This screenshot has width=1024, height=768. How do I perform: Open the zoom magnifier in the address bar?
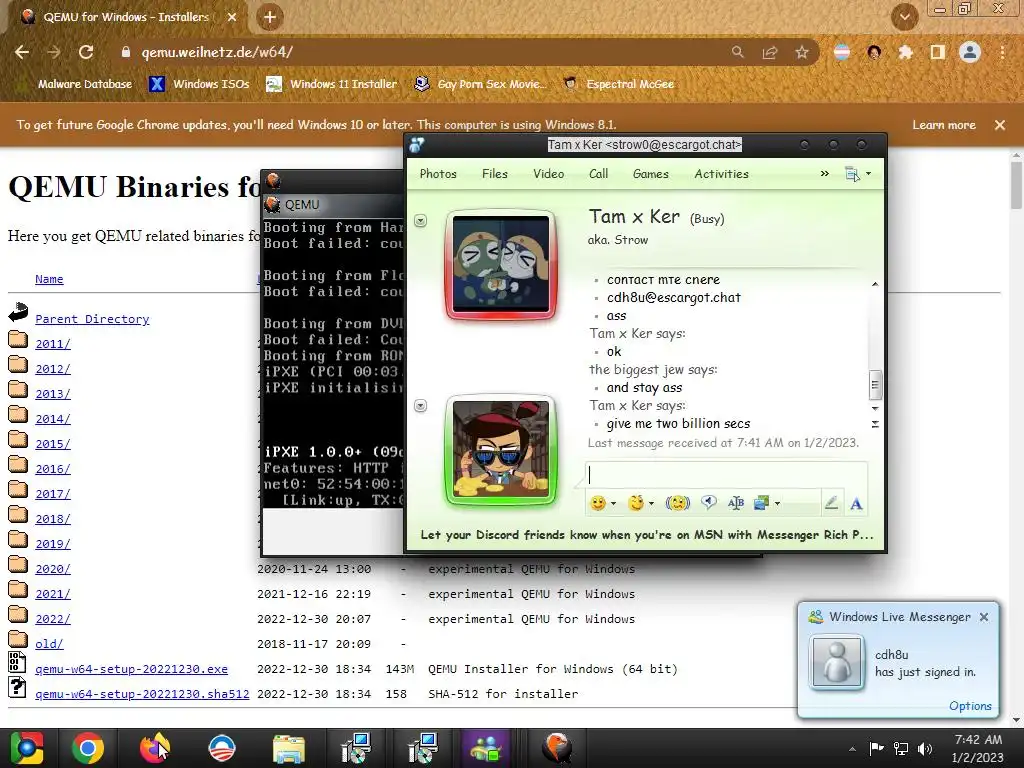(x=737, y=52)
